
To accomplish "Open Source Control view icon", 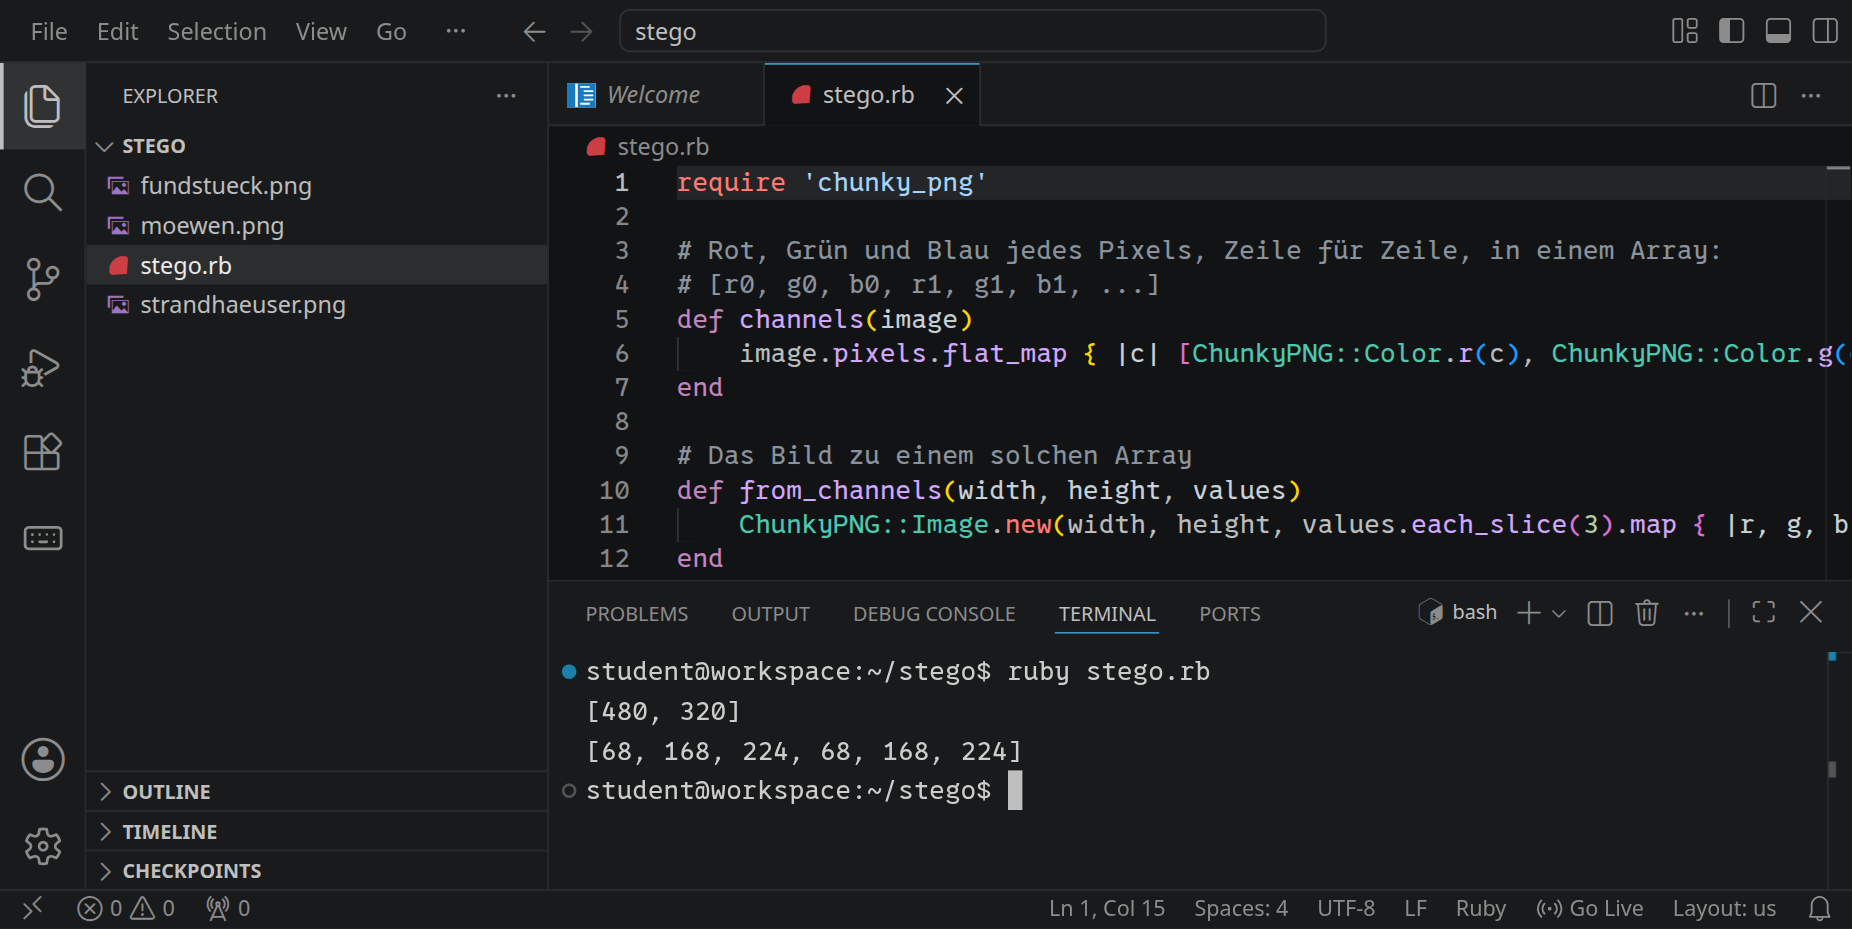I will [x=42, y=279].
